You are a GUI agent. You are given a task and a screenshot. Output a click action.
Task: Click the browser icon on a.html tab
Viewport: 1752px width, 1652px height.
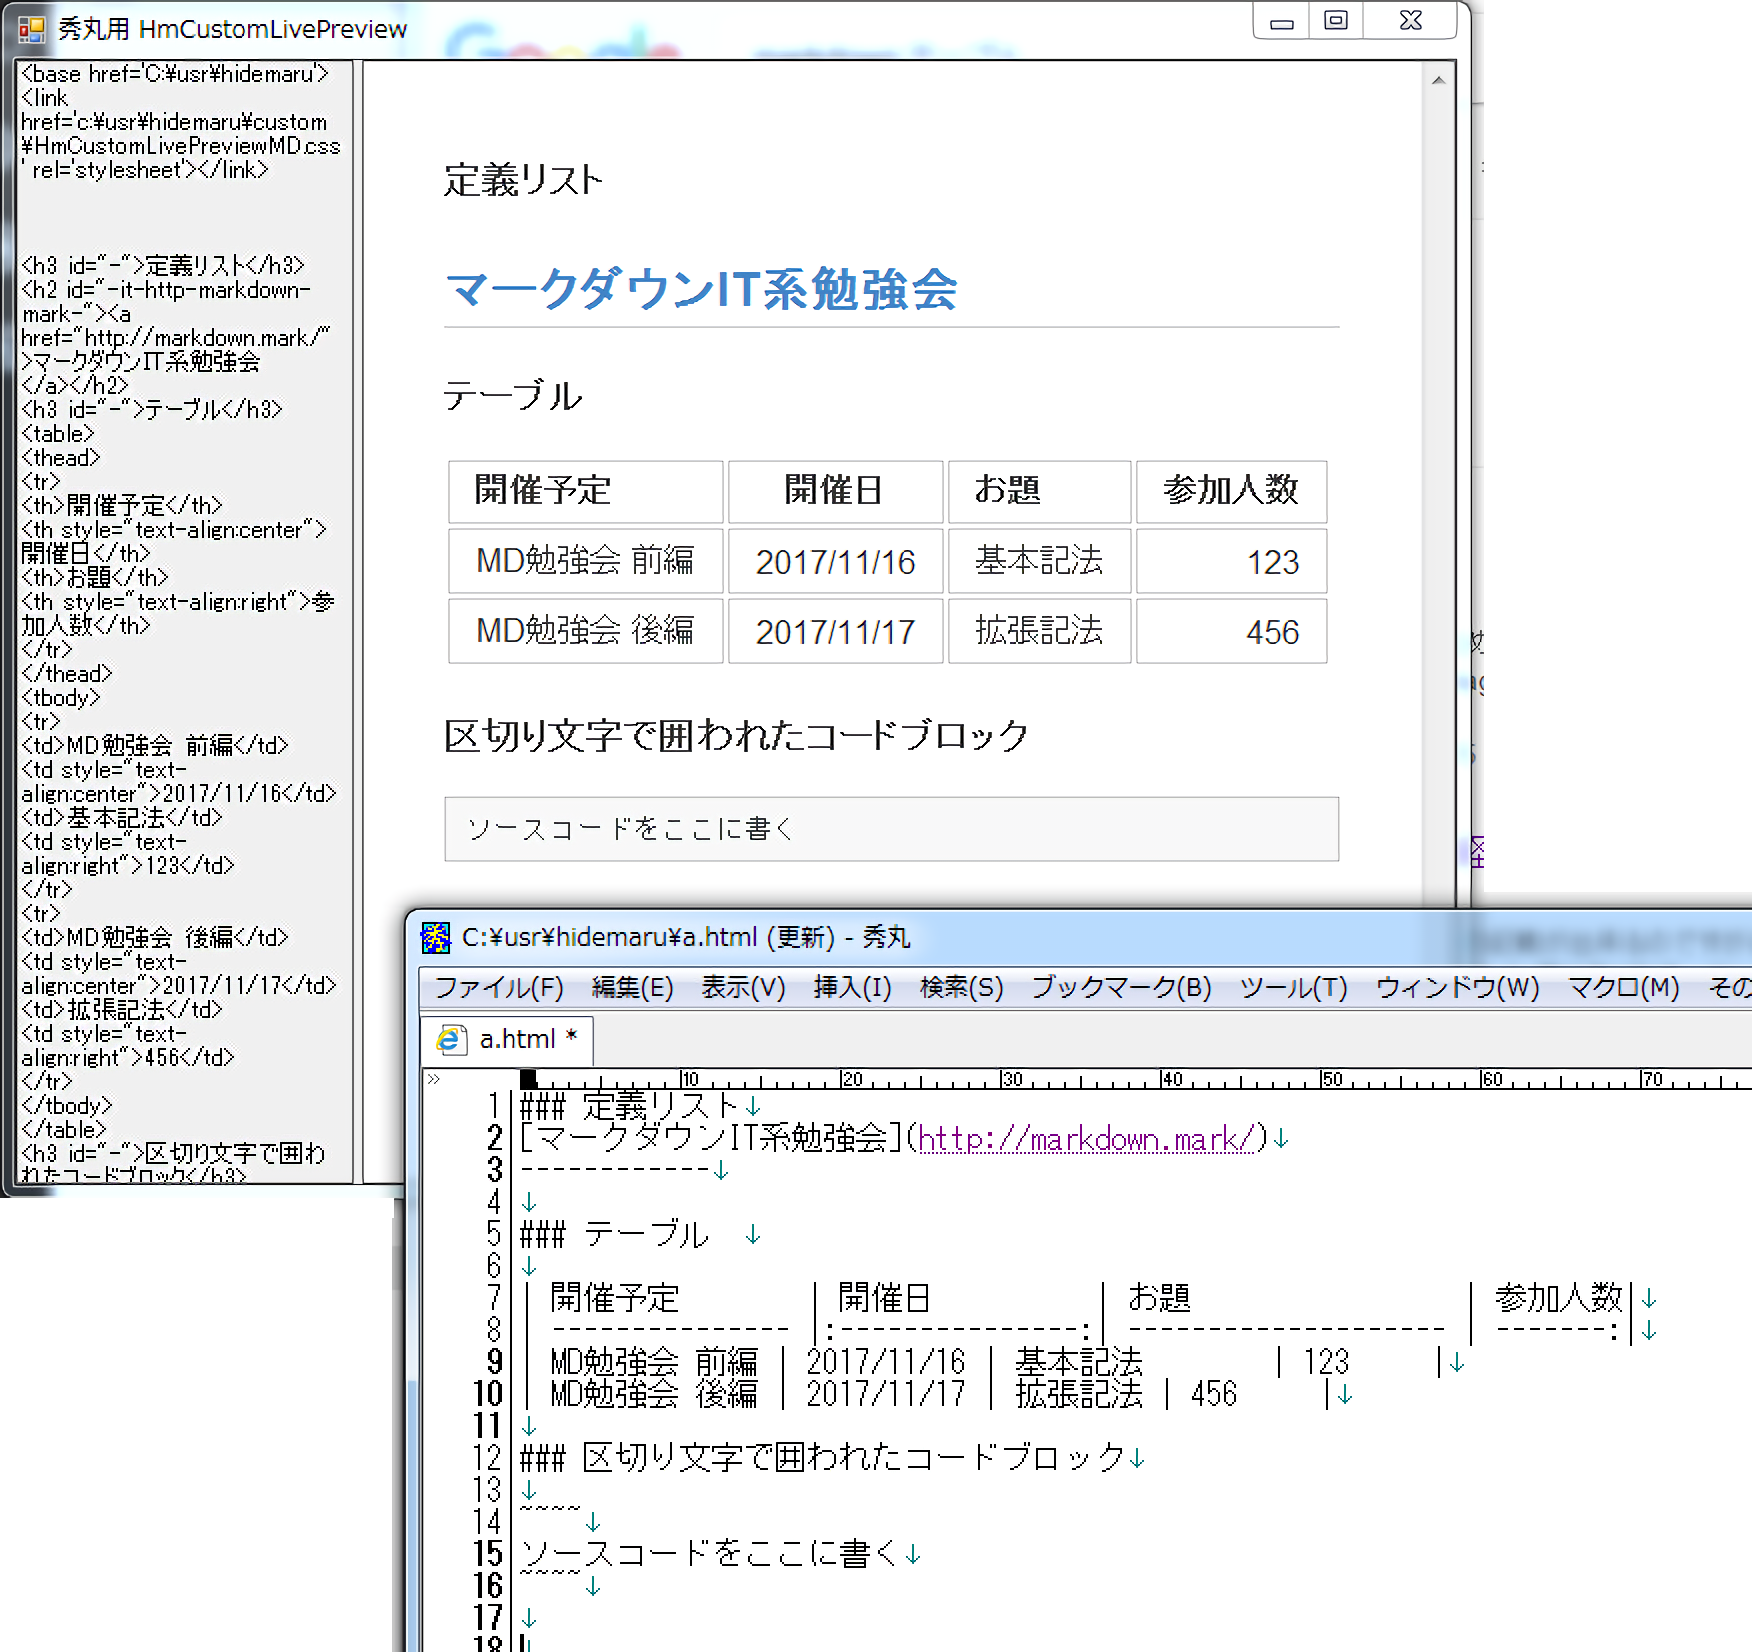(451, 1040)
